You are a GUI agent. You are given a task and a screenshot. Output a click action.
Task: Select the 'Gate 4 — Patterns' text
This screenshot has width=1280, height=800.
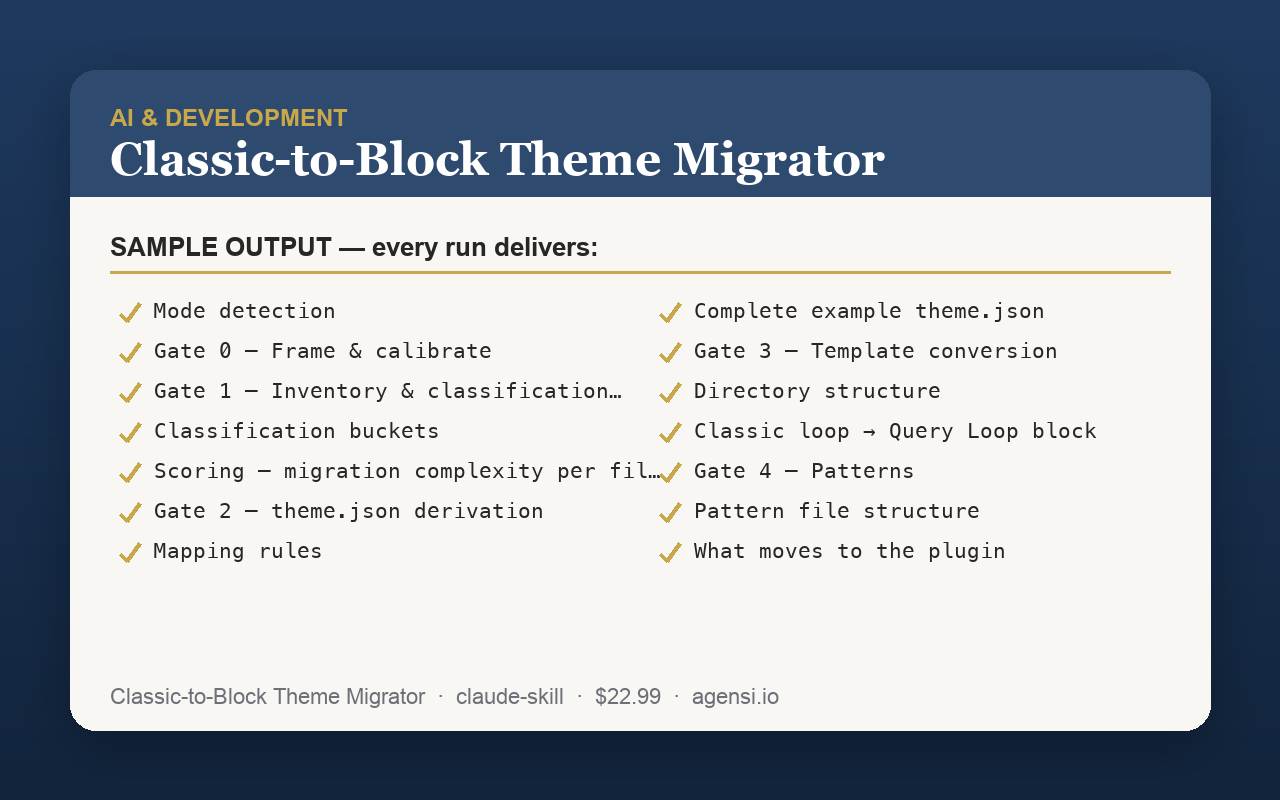click(804, 471)
